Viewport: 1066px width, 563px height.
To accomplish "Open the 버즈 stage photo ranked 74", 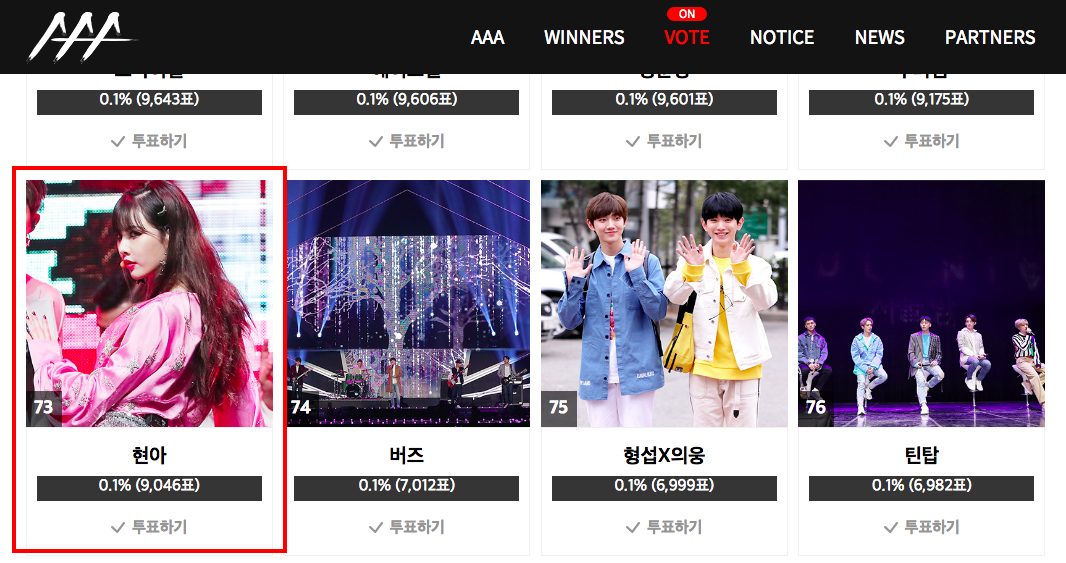I will tap(407, 303).
